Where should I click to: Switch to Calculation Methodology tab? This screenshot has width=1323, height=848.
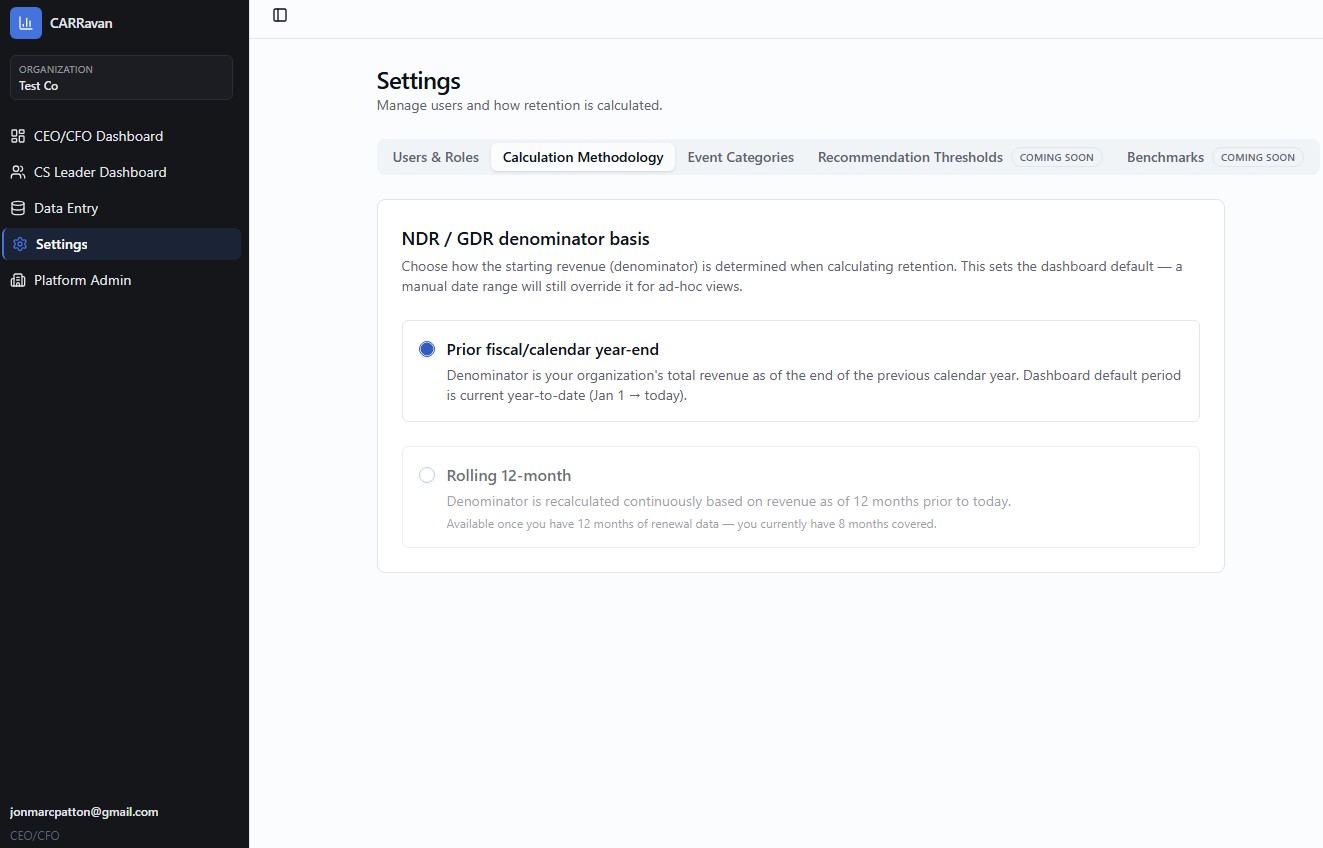click(x=583, y=157)
